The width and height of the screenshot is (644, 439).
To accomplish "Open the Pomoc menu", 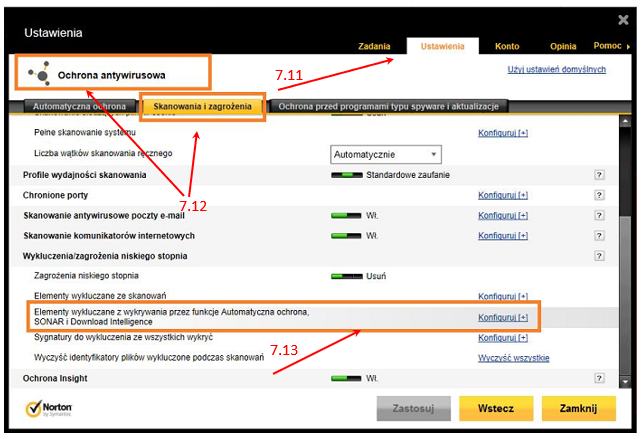I will pos(607,46).
